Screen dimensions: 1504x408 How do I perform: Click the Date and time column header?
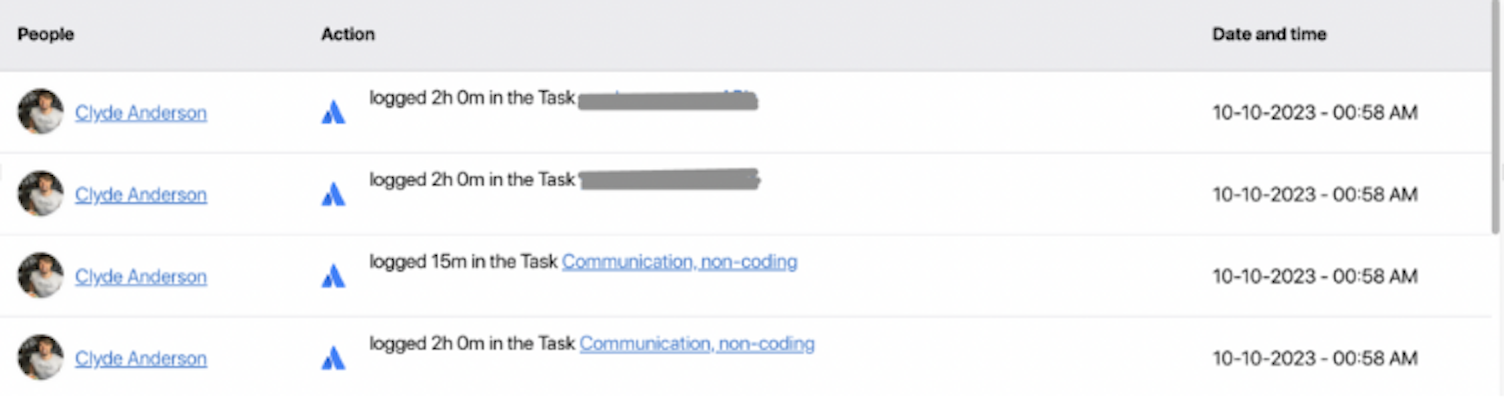click(x=1269, y=35)
